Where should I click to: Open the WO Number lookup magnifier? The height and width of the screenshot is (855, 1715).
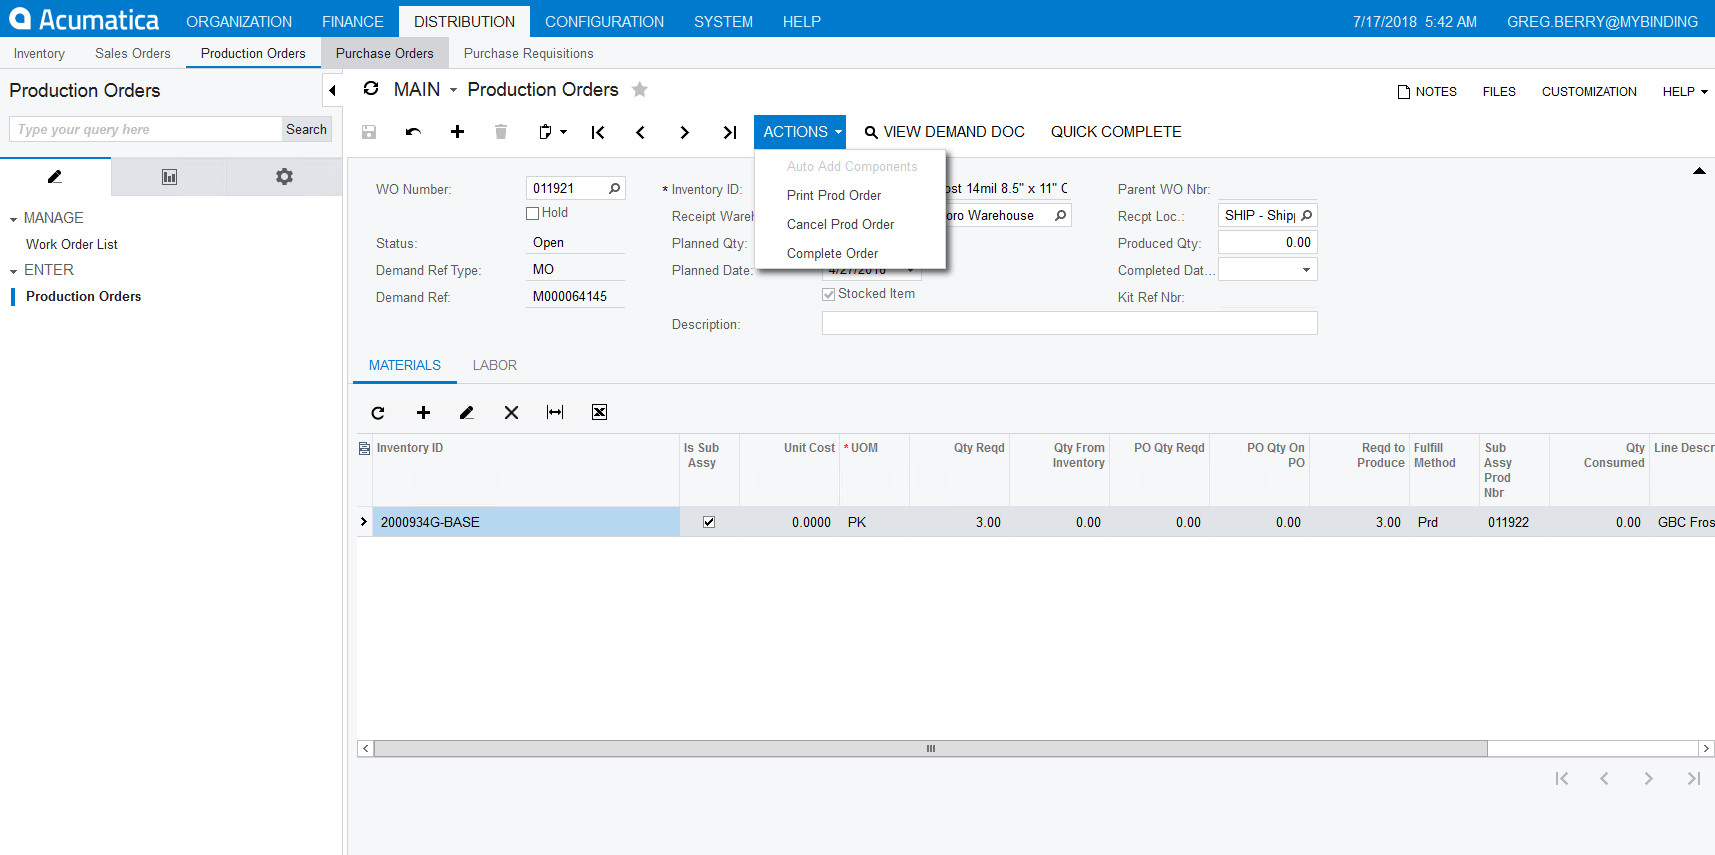pos(615,188)
